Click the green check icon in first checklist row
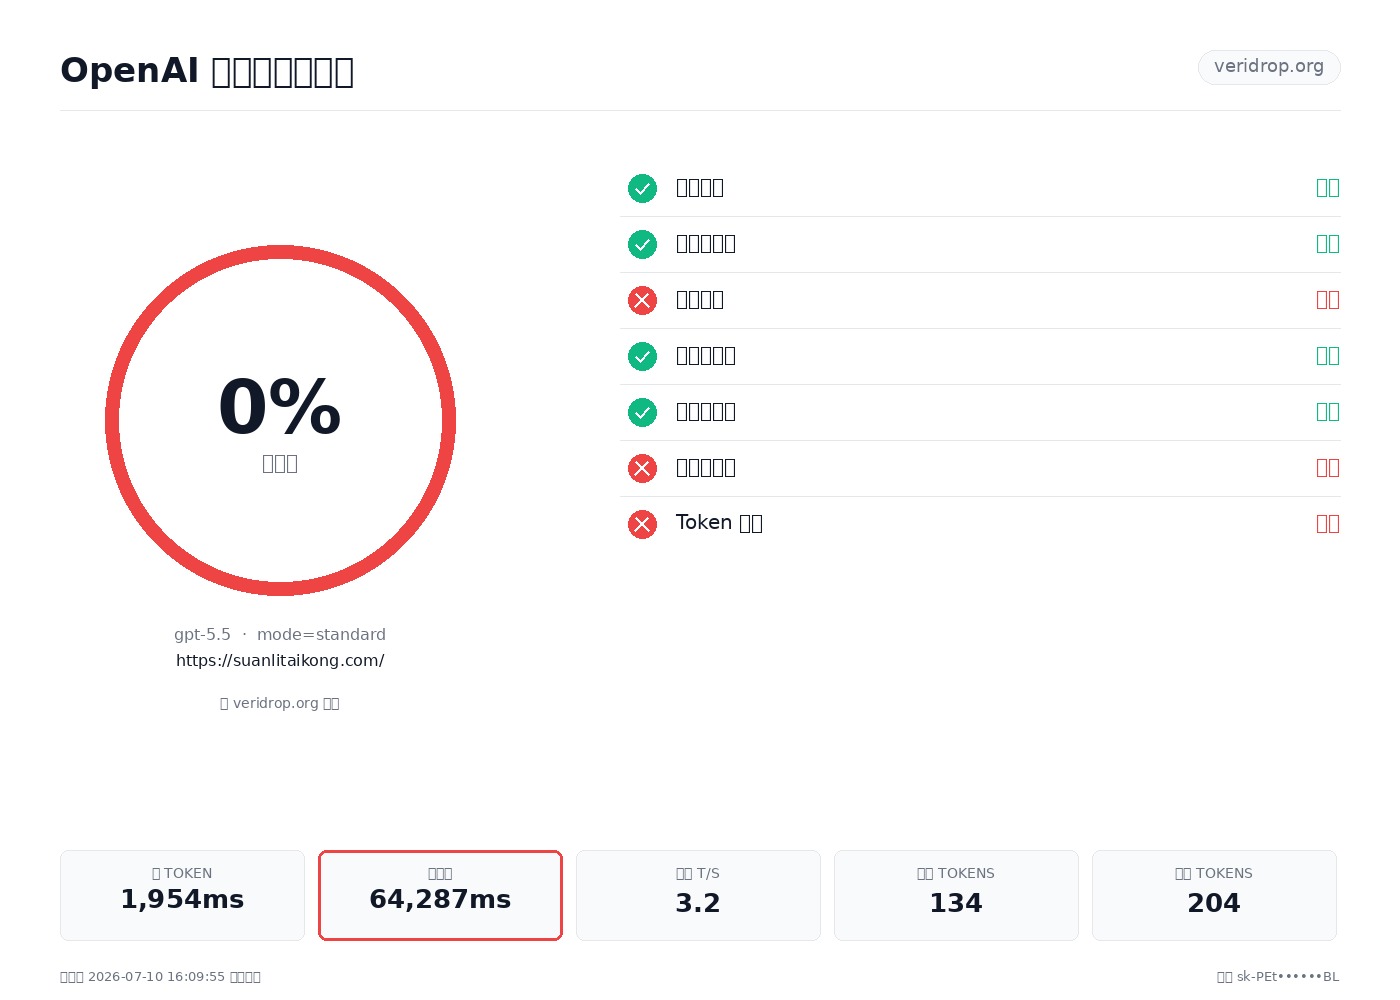This screenshot has height=1000, width=1400. 642,188
